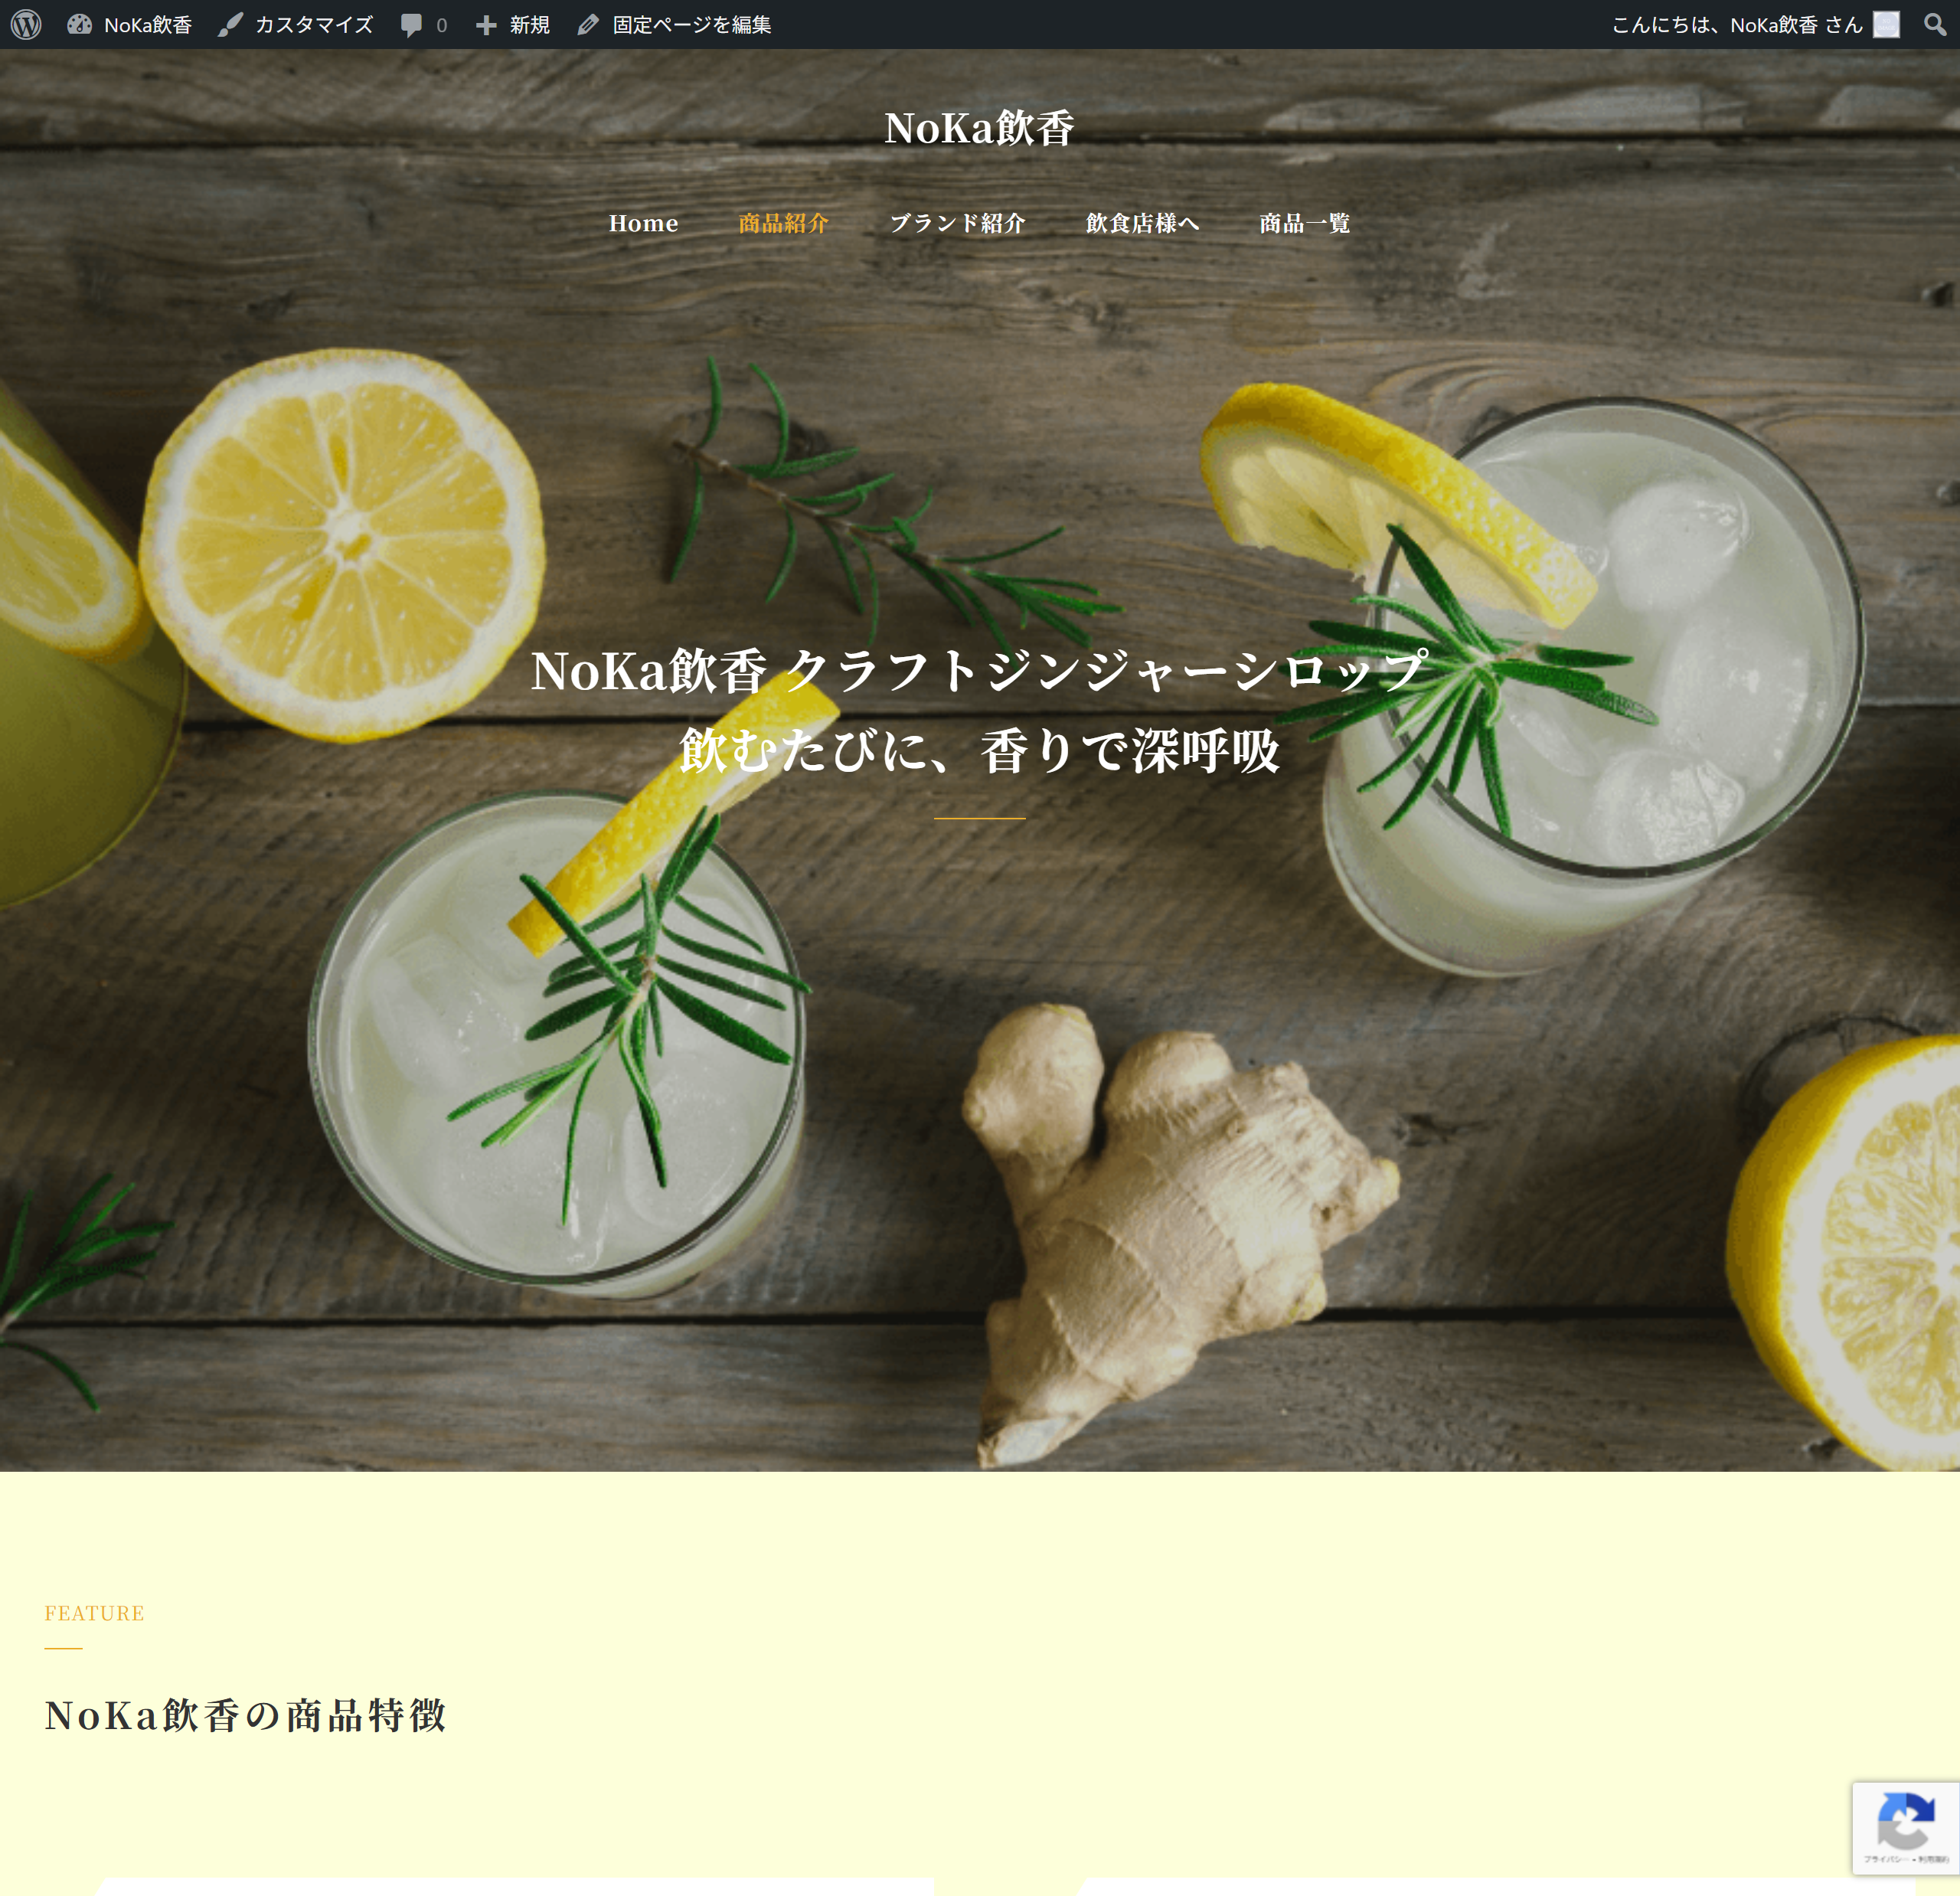Screen dimensions: 1960x1896
Task: Click the user avatar in admin bar
Action: point(1886,24)
